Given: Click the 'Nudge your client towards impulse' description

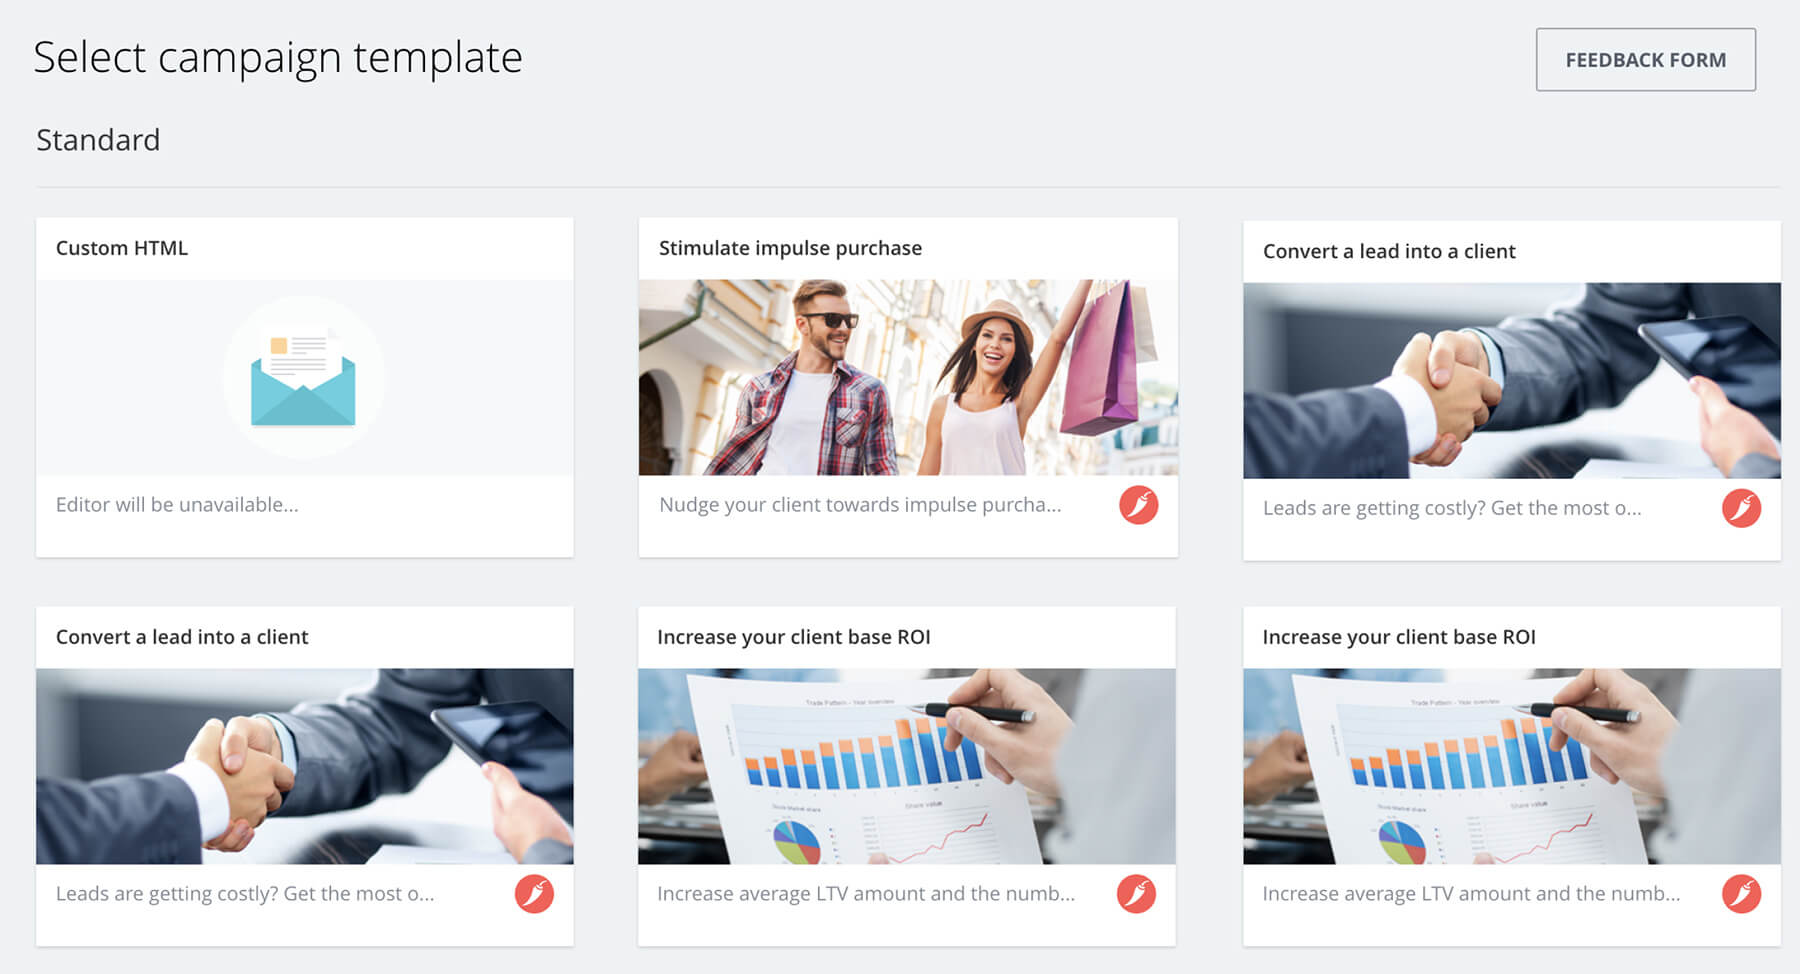Looking at the screenshot, I should pos(860,505).
